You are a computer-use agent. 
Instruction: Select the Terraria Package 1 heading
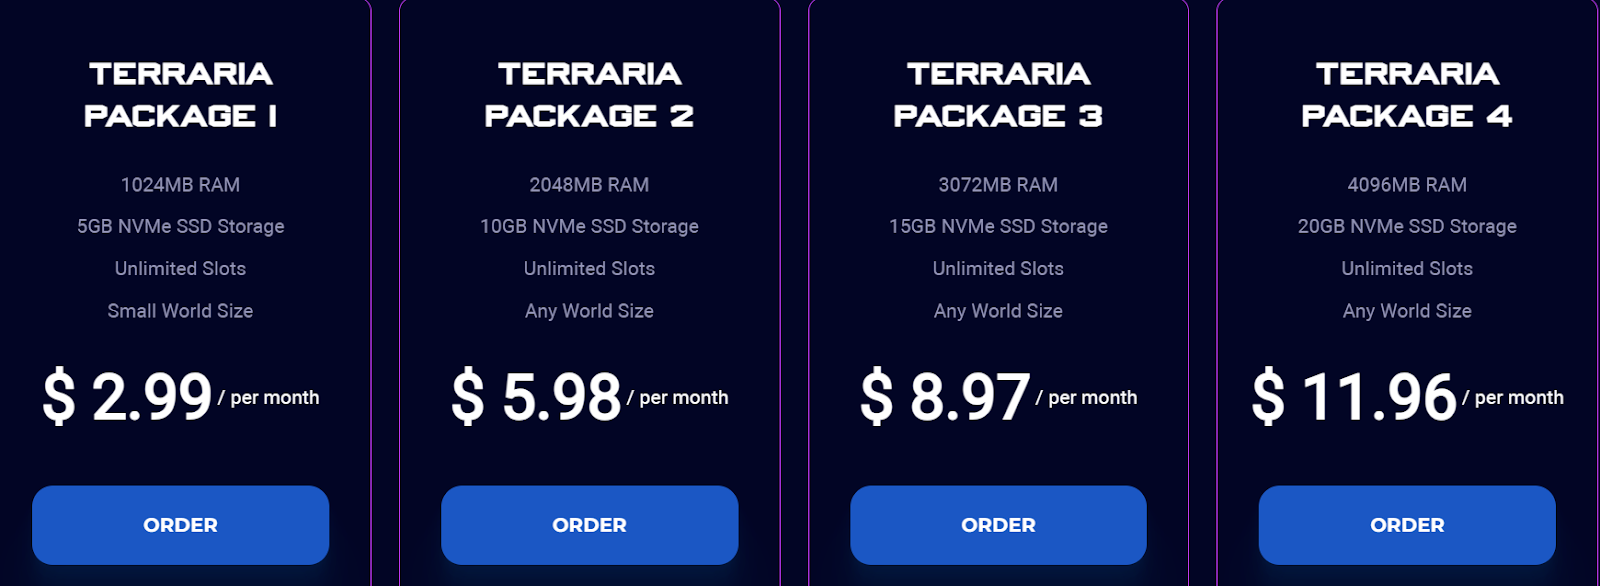pos(180,95)
